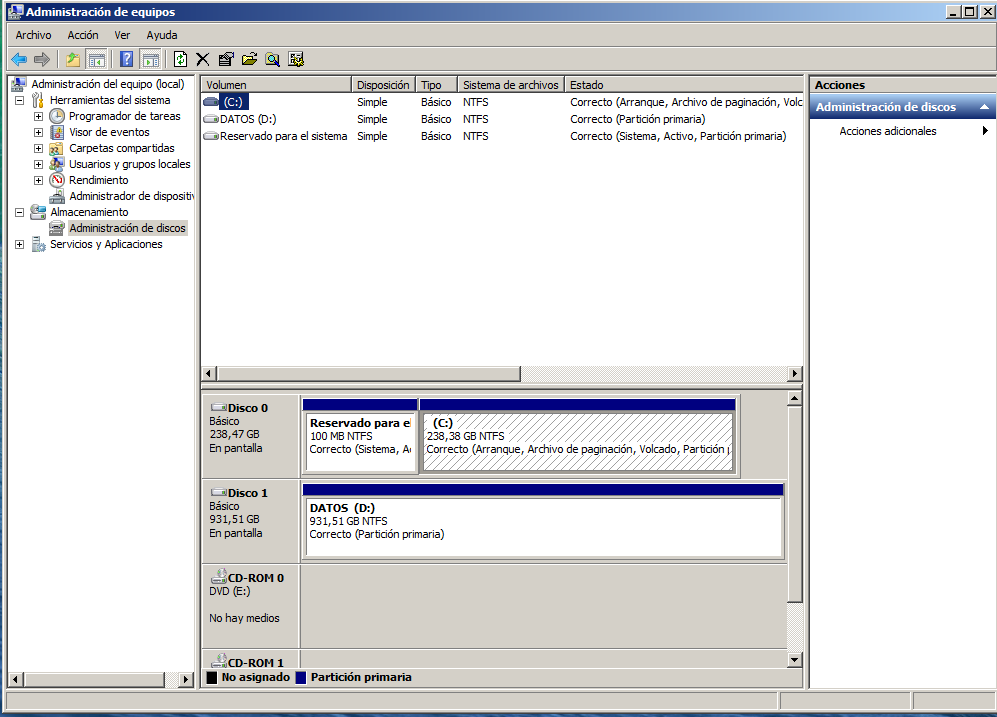
Task: Collapse the Administración de discos actions section
Action: pyautogui.click(x=984, y=107)
